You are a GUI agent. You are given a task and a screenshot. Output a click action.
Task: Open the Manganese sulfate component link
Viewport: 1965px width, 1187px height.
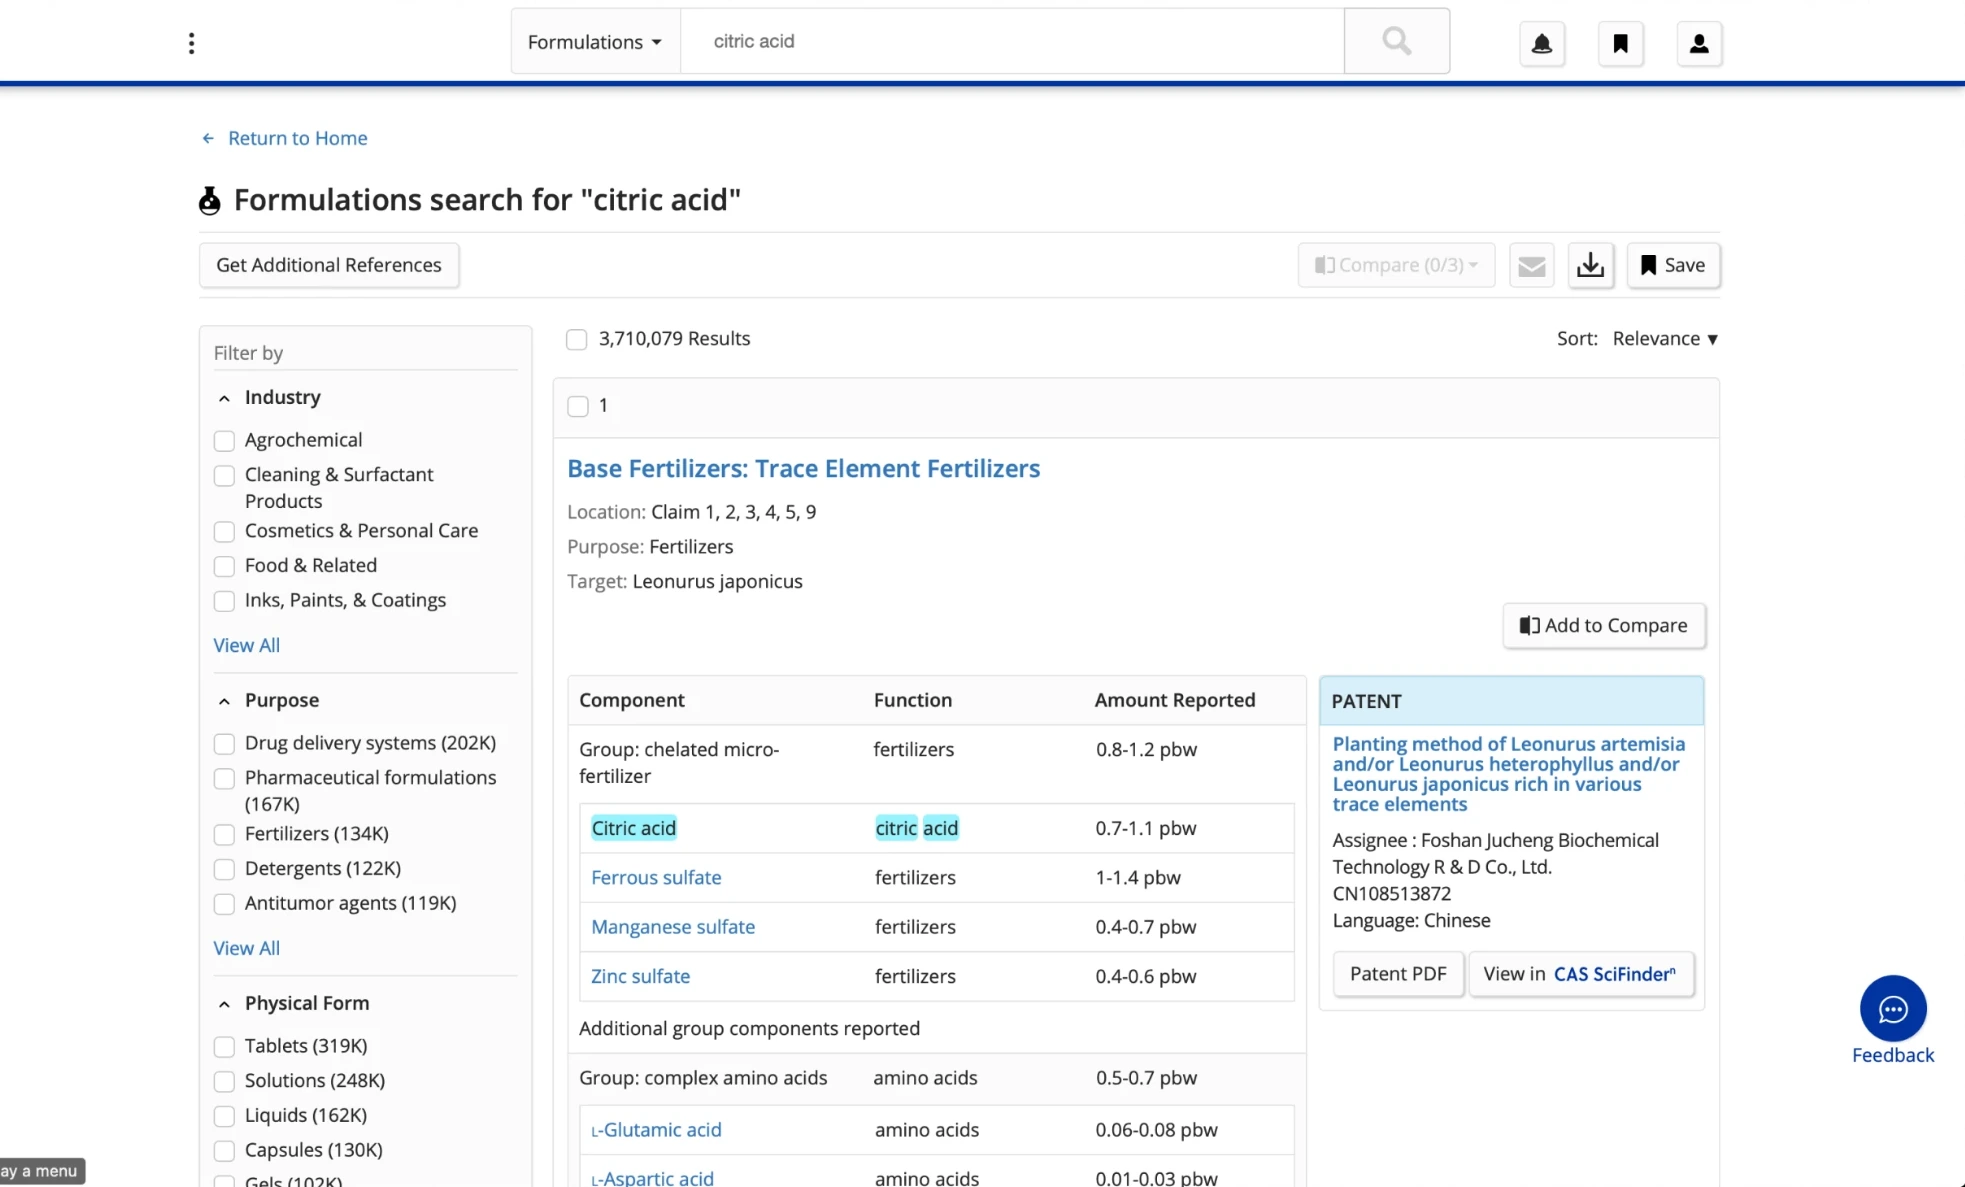672,927
